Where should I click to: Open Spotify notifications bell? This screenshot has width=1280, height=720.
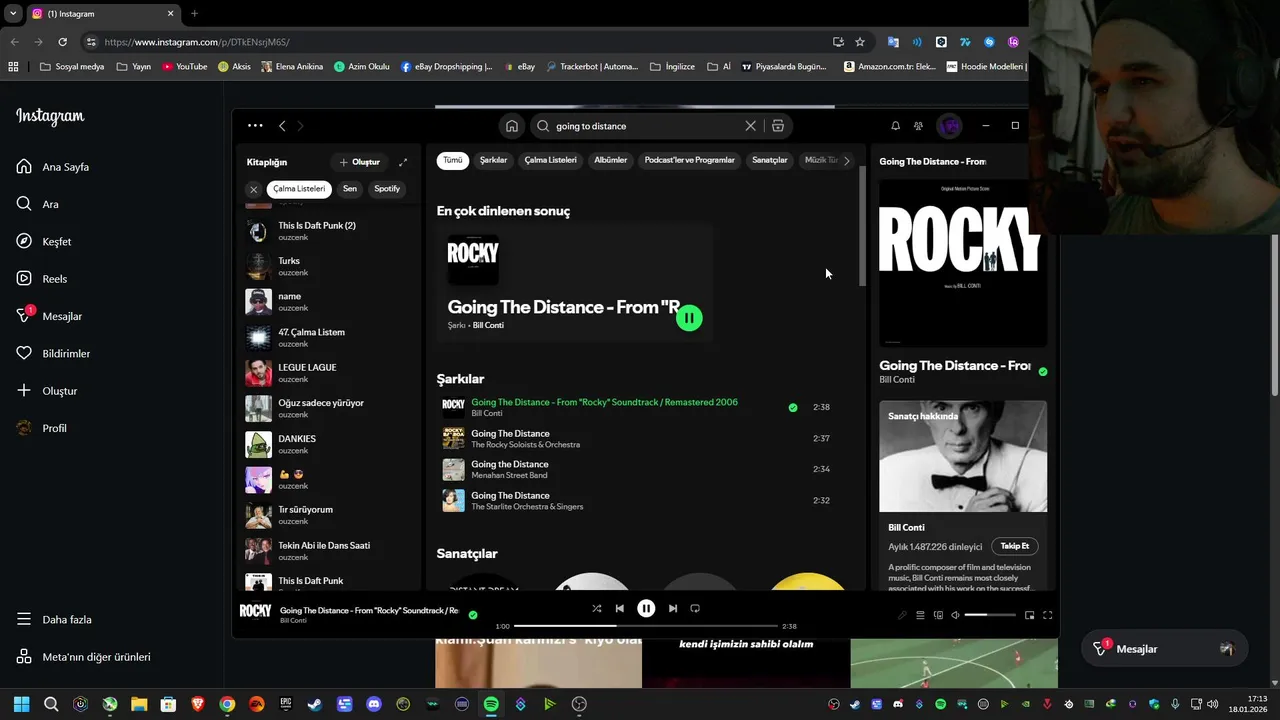tap(895, 126)
